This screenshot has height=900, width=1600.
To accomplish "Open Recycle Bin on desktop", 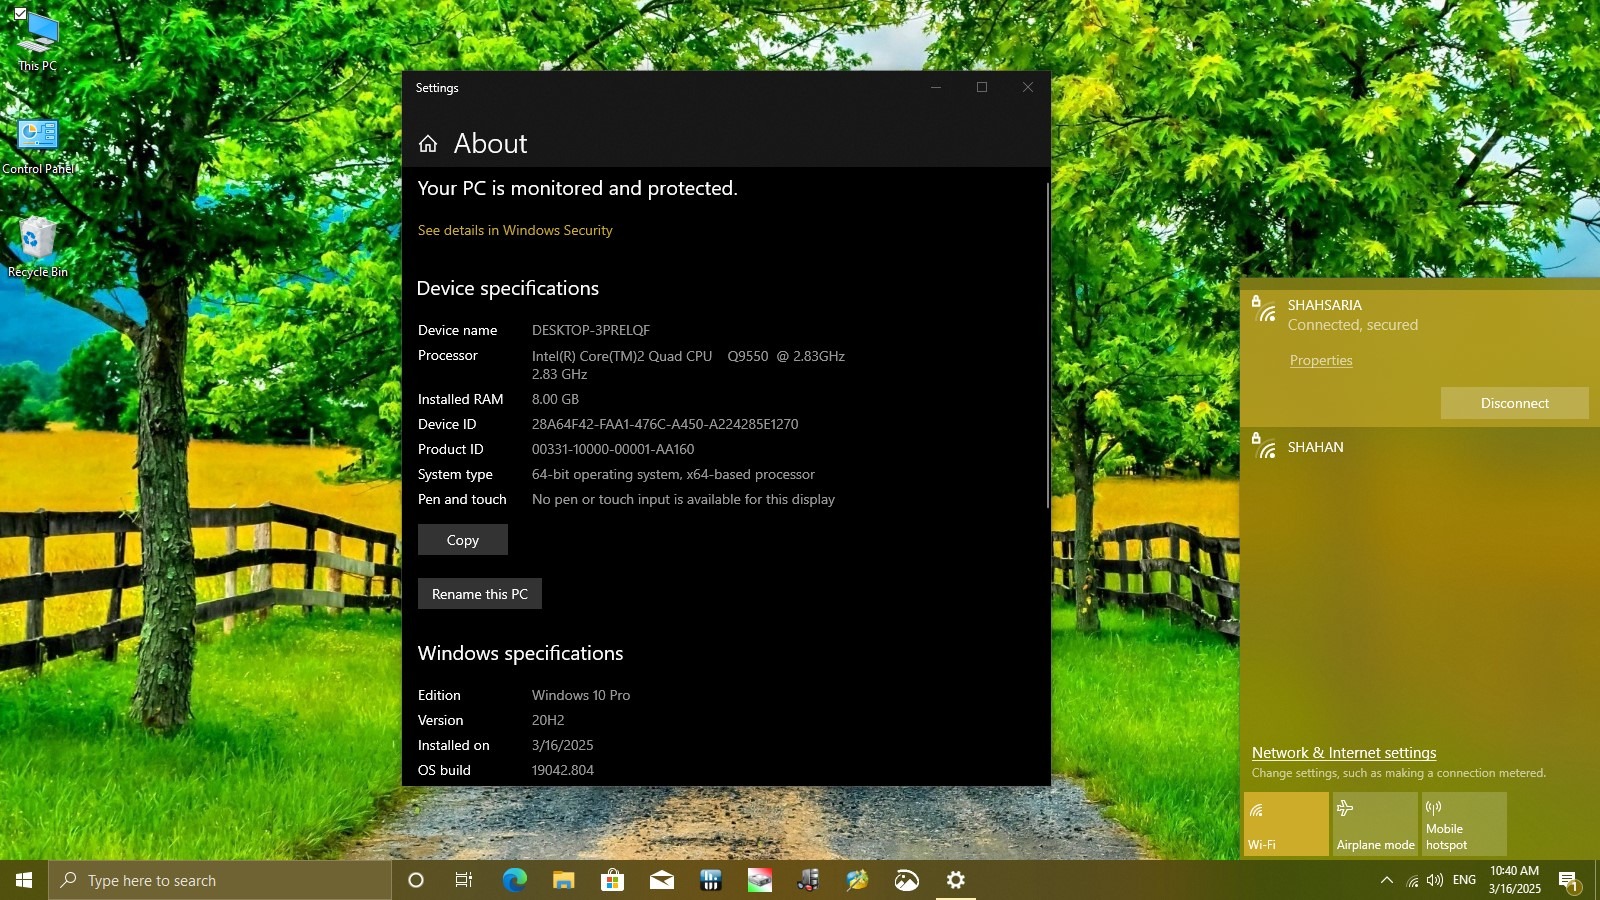I will [38, 247].
